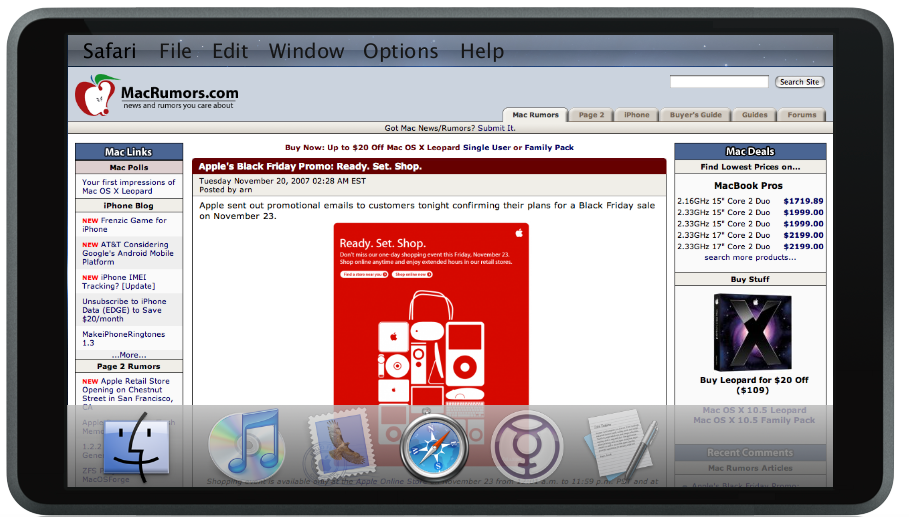This screenshot has height=517, width=913.
Task: Click the Submit It link
Action: [x=497, y=128]
